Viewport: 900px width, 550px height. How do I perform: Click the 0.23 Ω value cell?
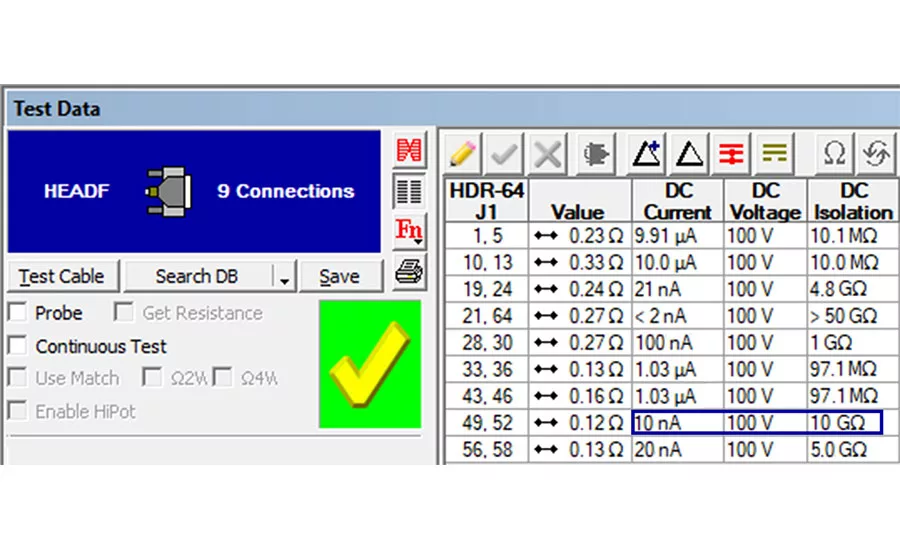click(580, 236)
